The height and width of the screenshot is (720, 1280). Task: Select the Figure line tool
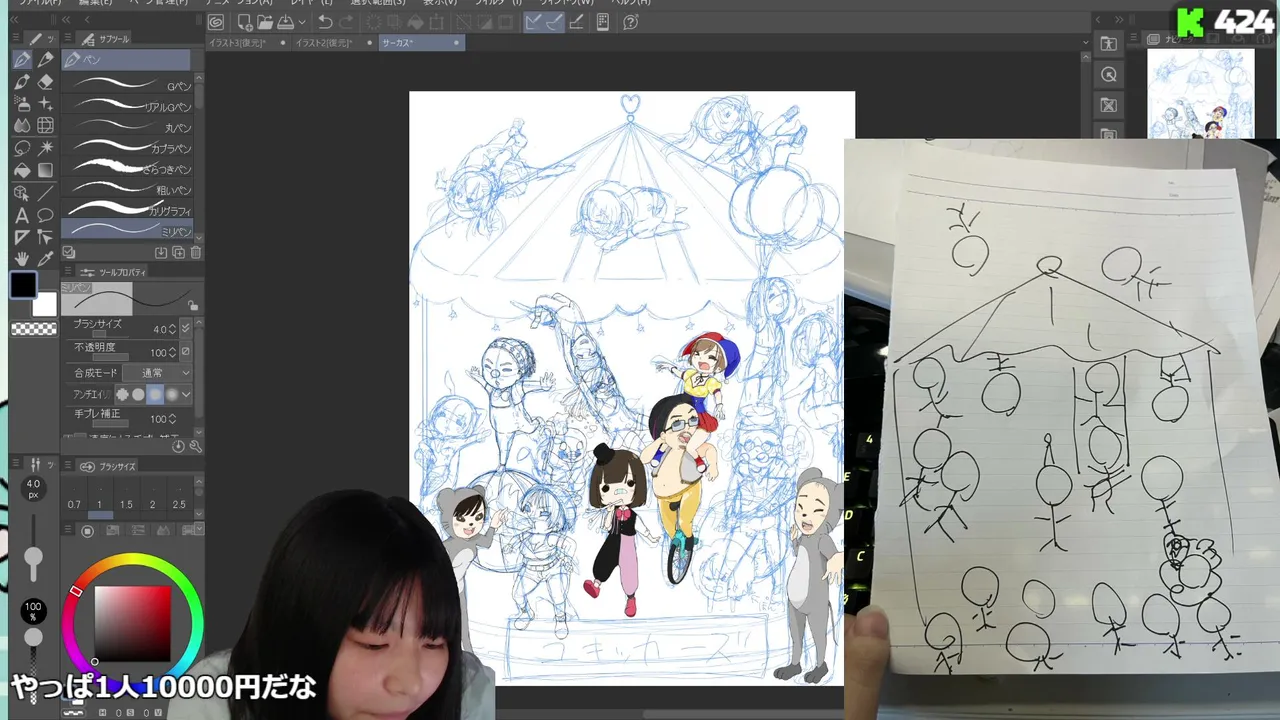45,193
